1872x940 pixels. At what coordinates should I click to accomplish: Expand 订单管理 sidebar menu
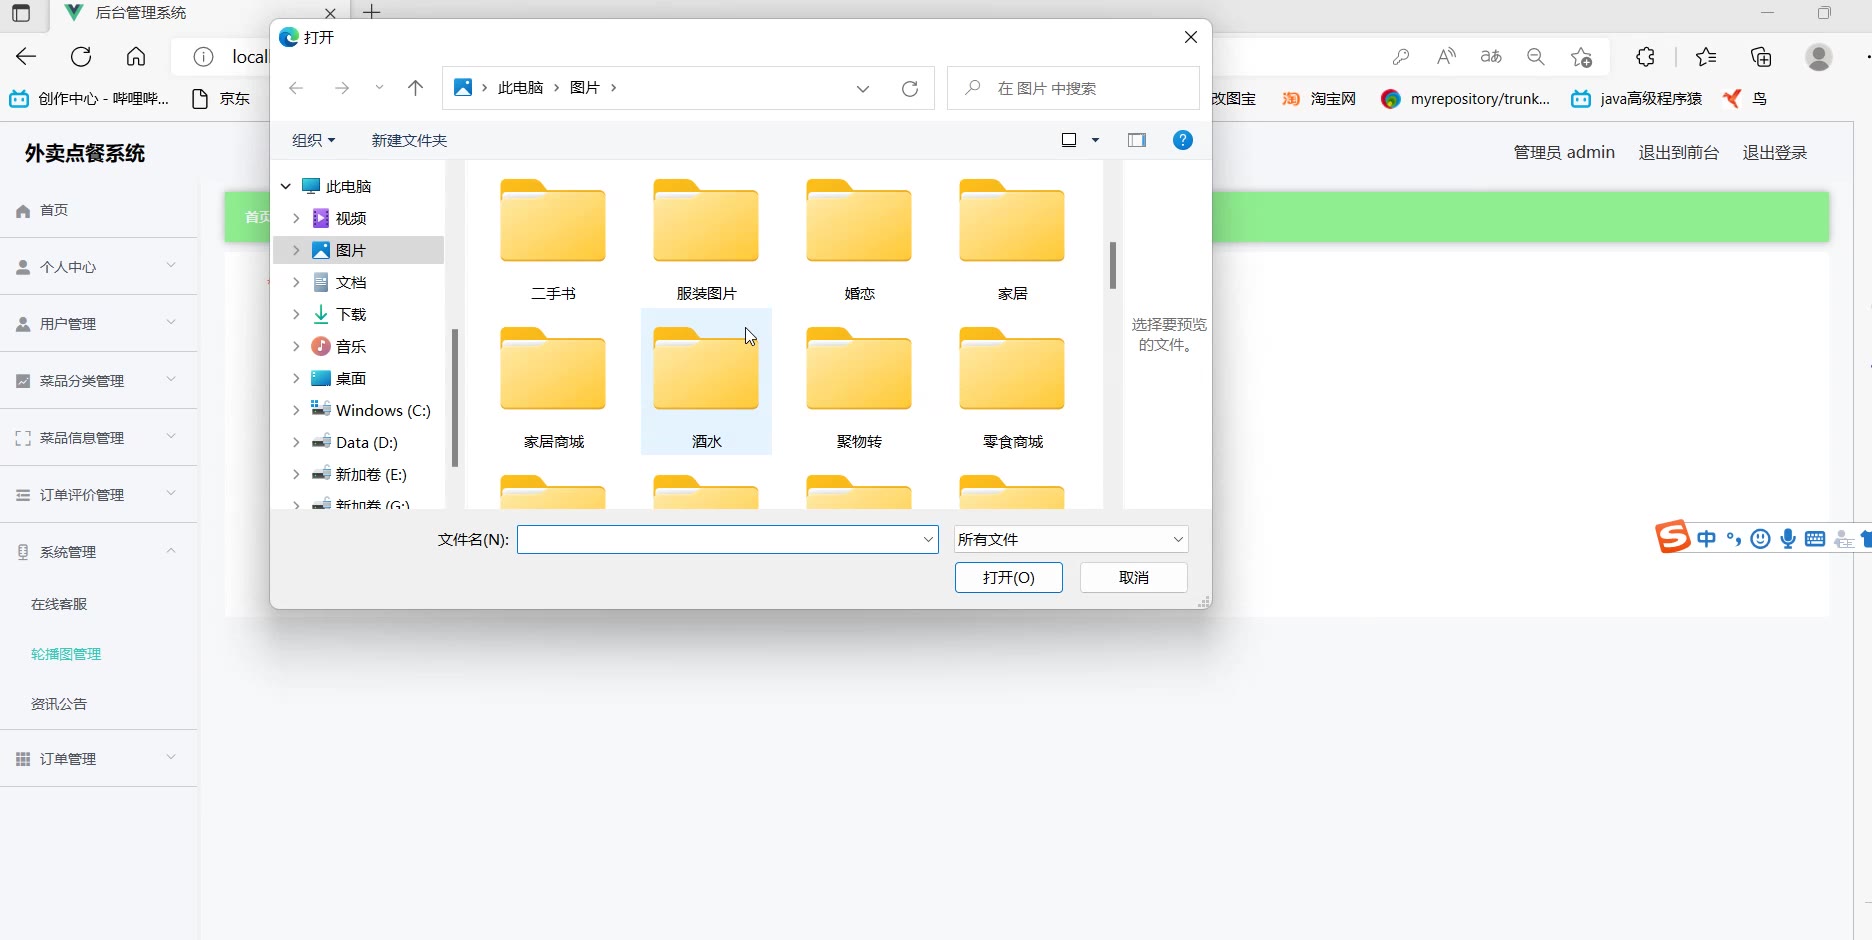[98, 759]
